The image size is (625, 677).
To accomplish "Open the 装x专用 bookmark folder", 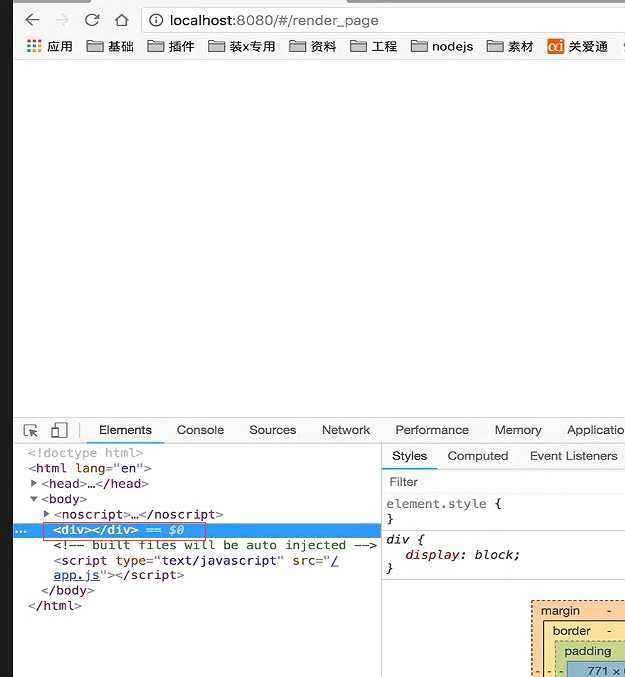I will point(242,46).
